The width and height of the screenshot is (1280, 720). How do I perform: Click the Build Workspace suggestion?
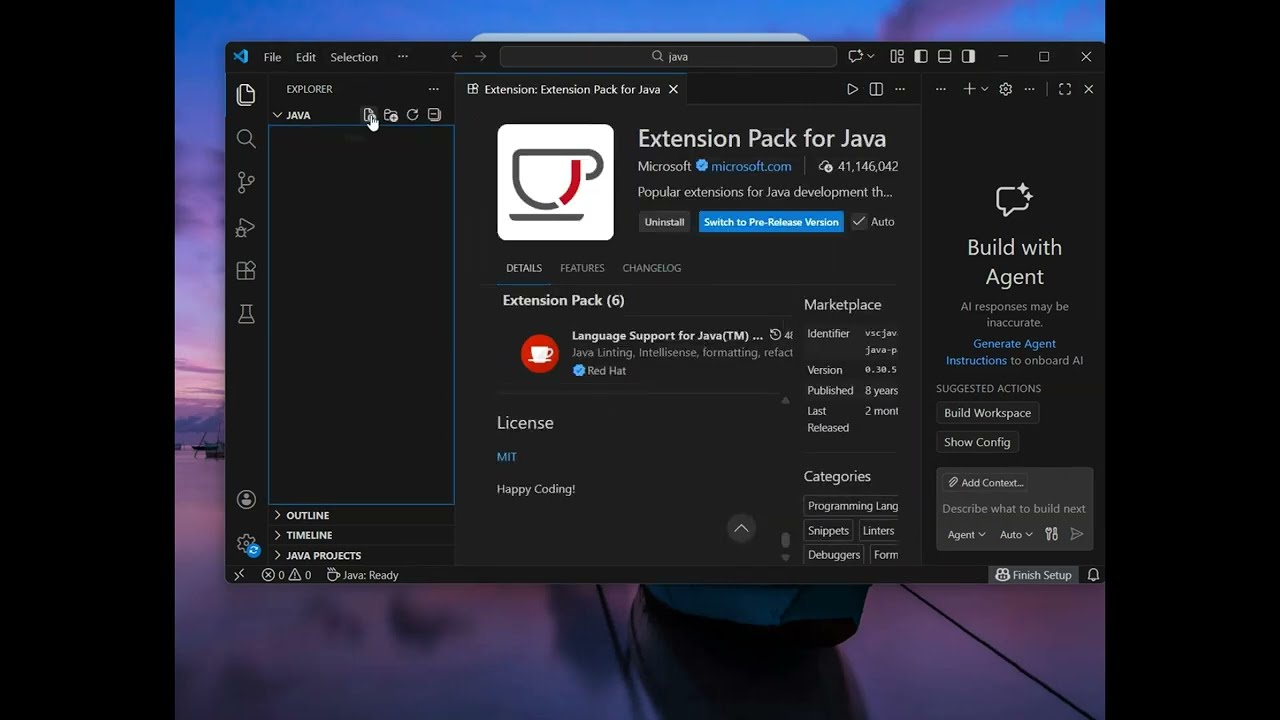(987, 413)
